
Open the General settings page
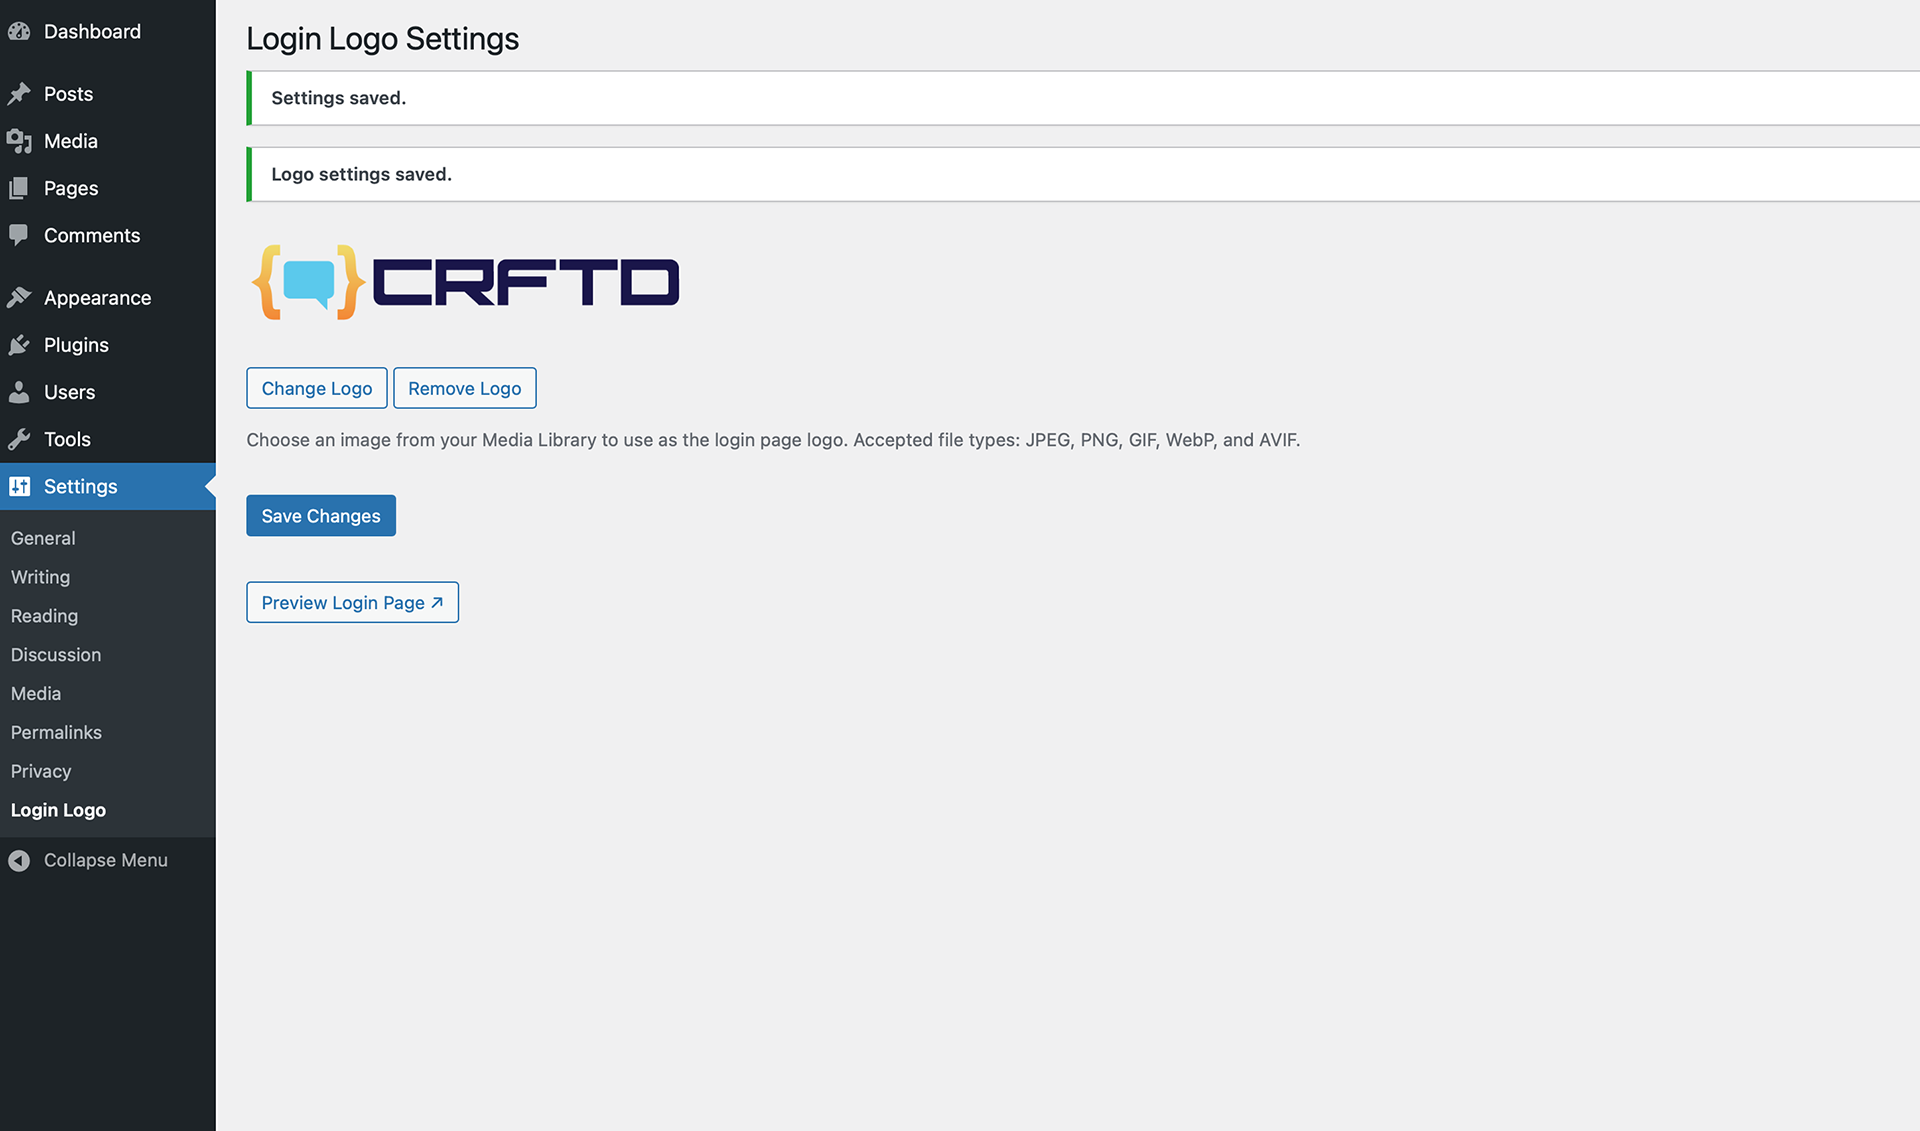42,538
